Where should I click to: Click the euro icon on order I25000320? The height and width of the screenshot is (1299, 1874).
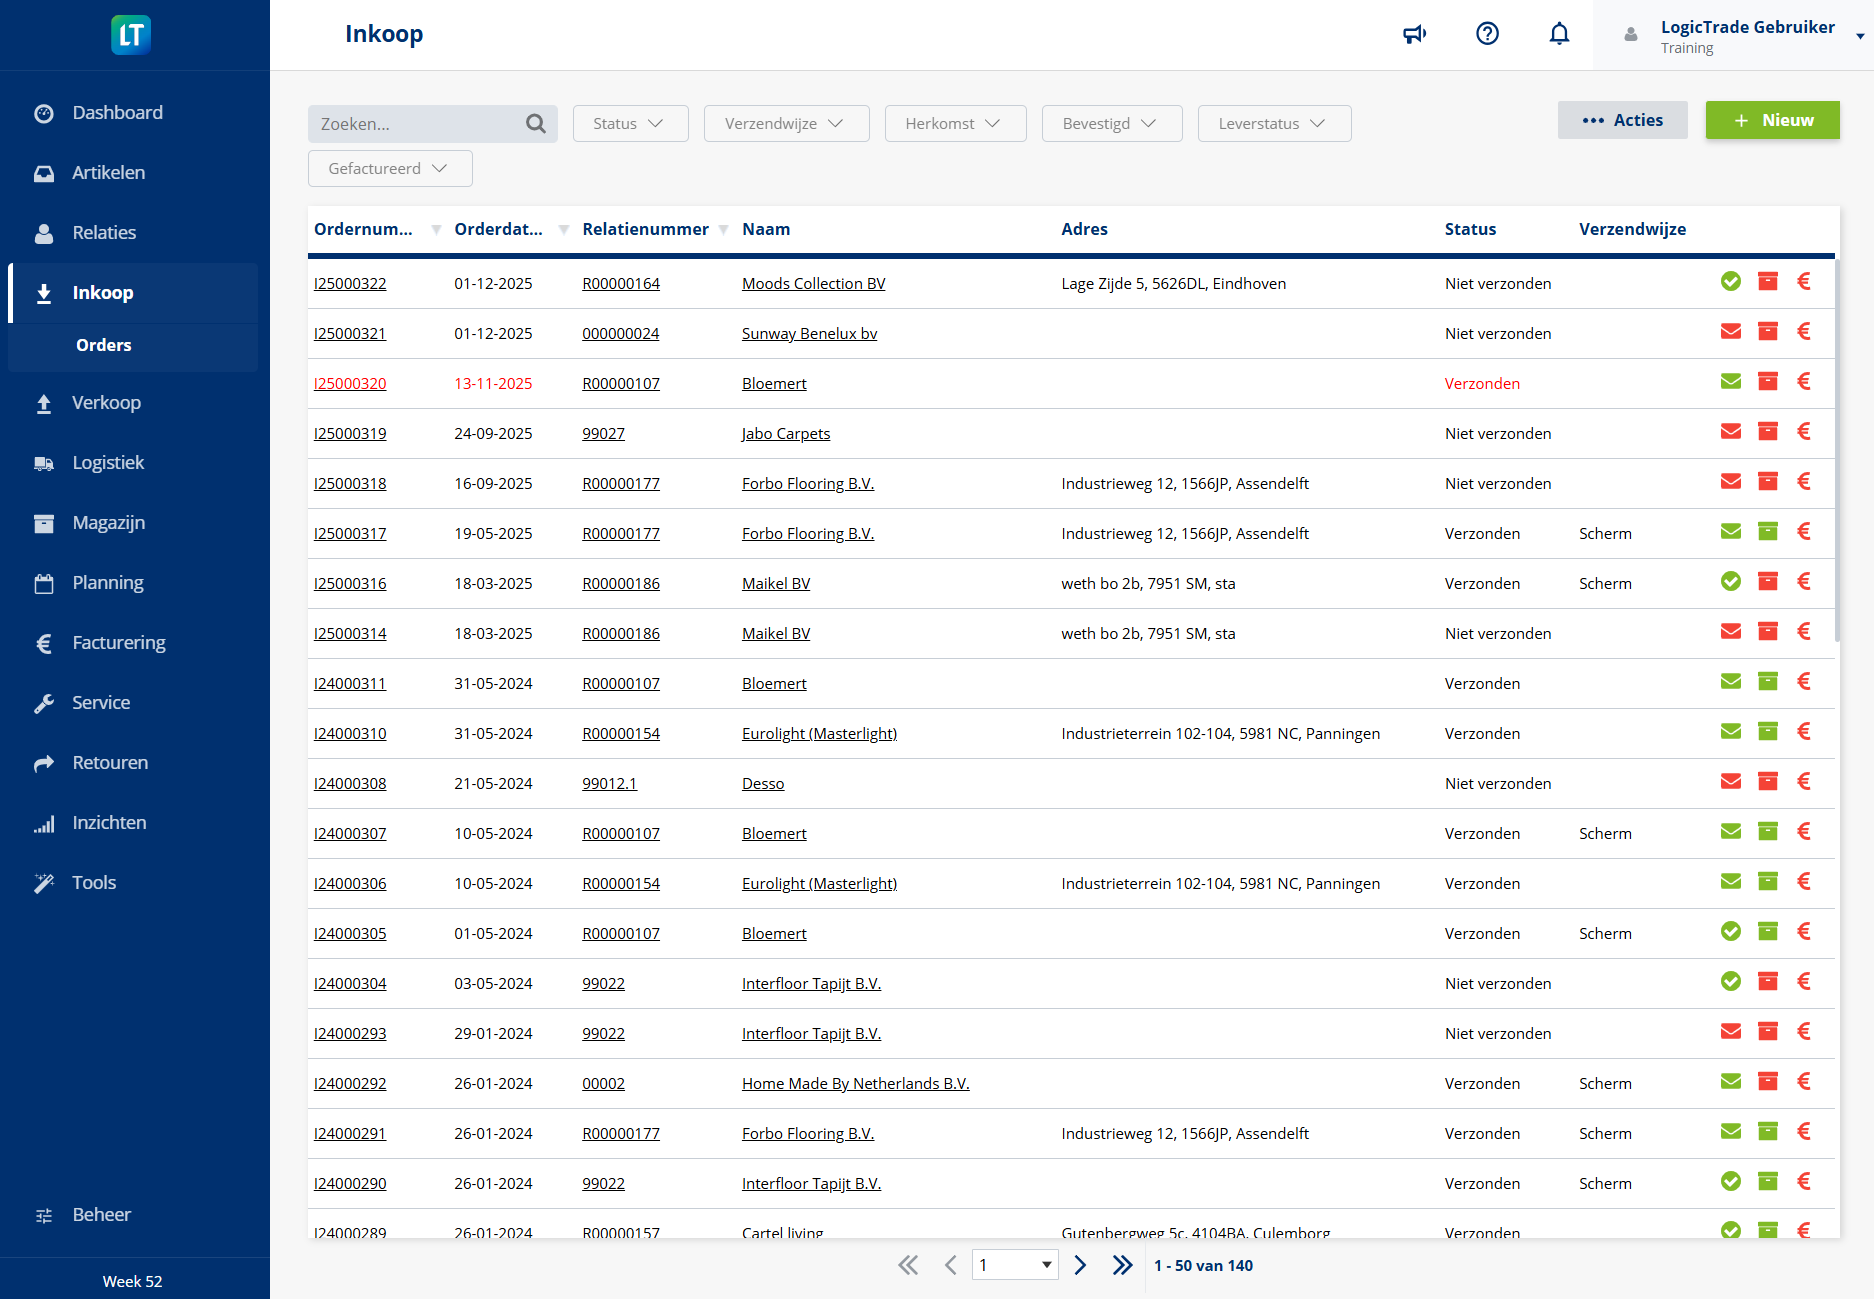(x=1805, y=381)
